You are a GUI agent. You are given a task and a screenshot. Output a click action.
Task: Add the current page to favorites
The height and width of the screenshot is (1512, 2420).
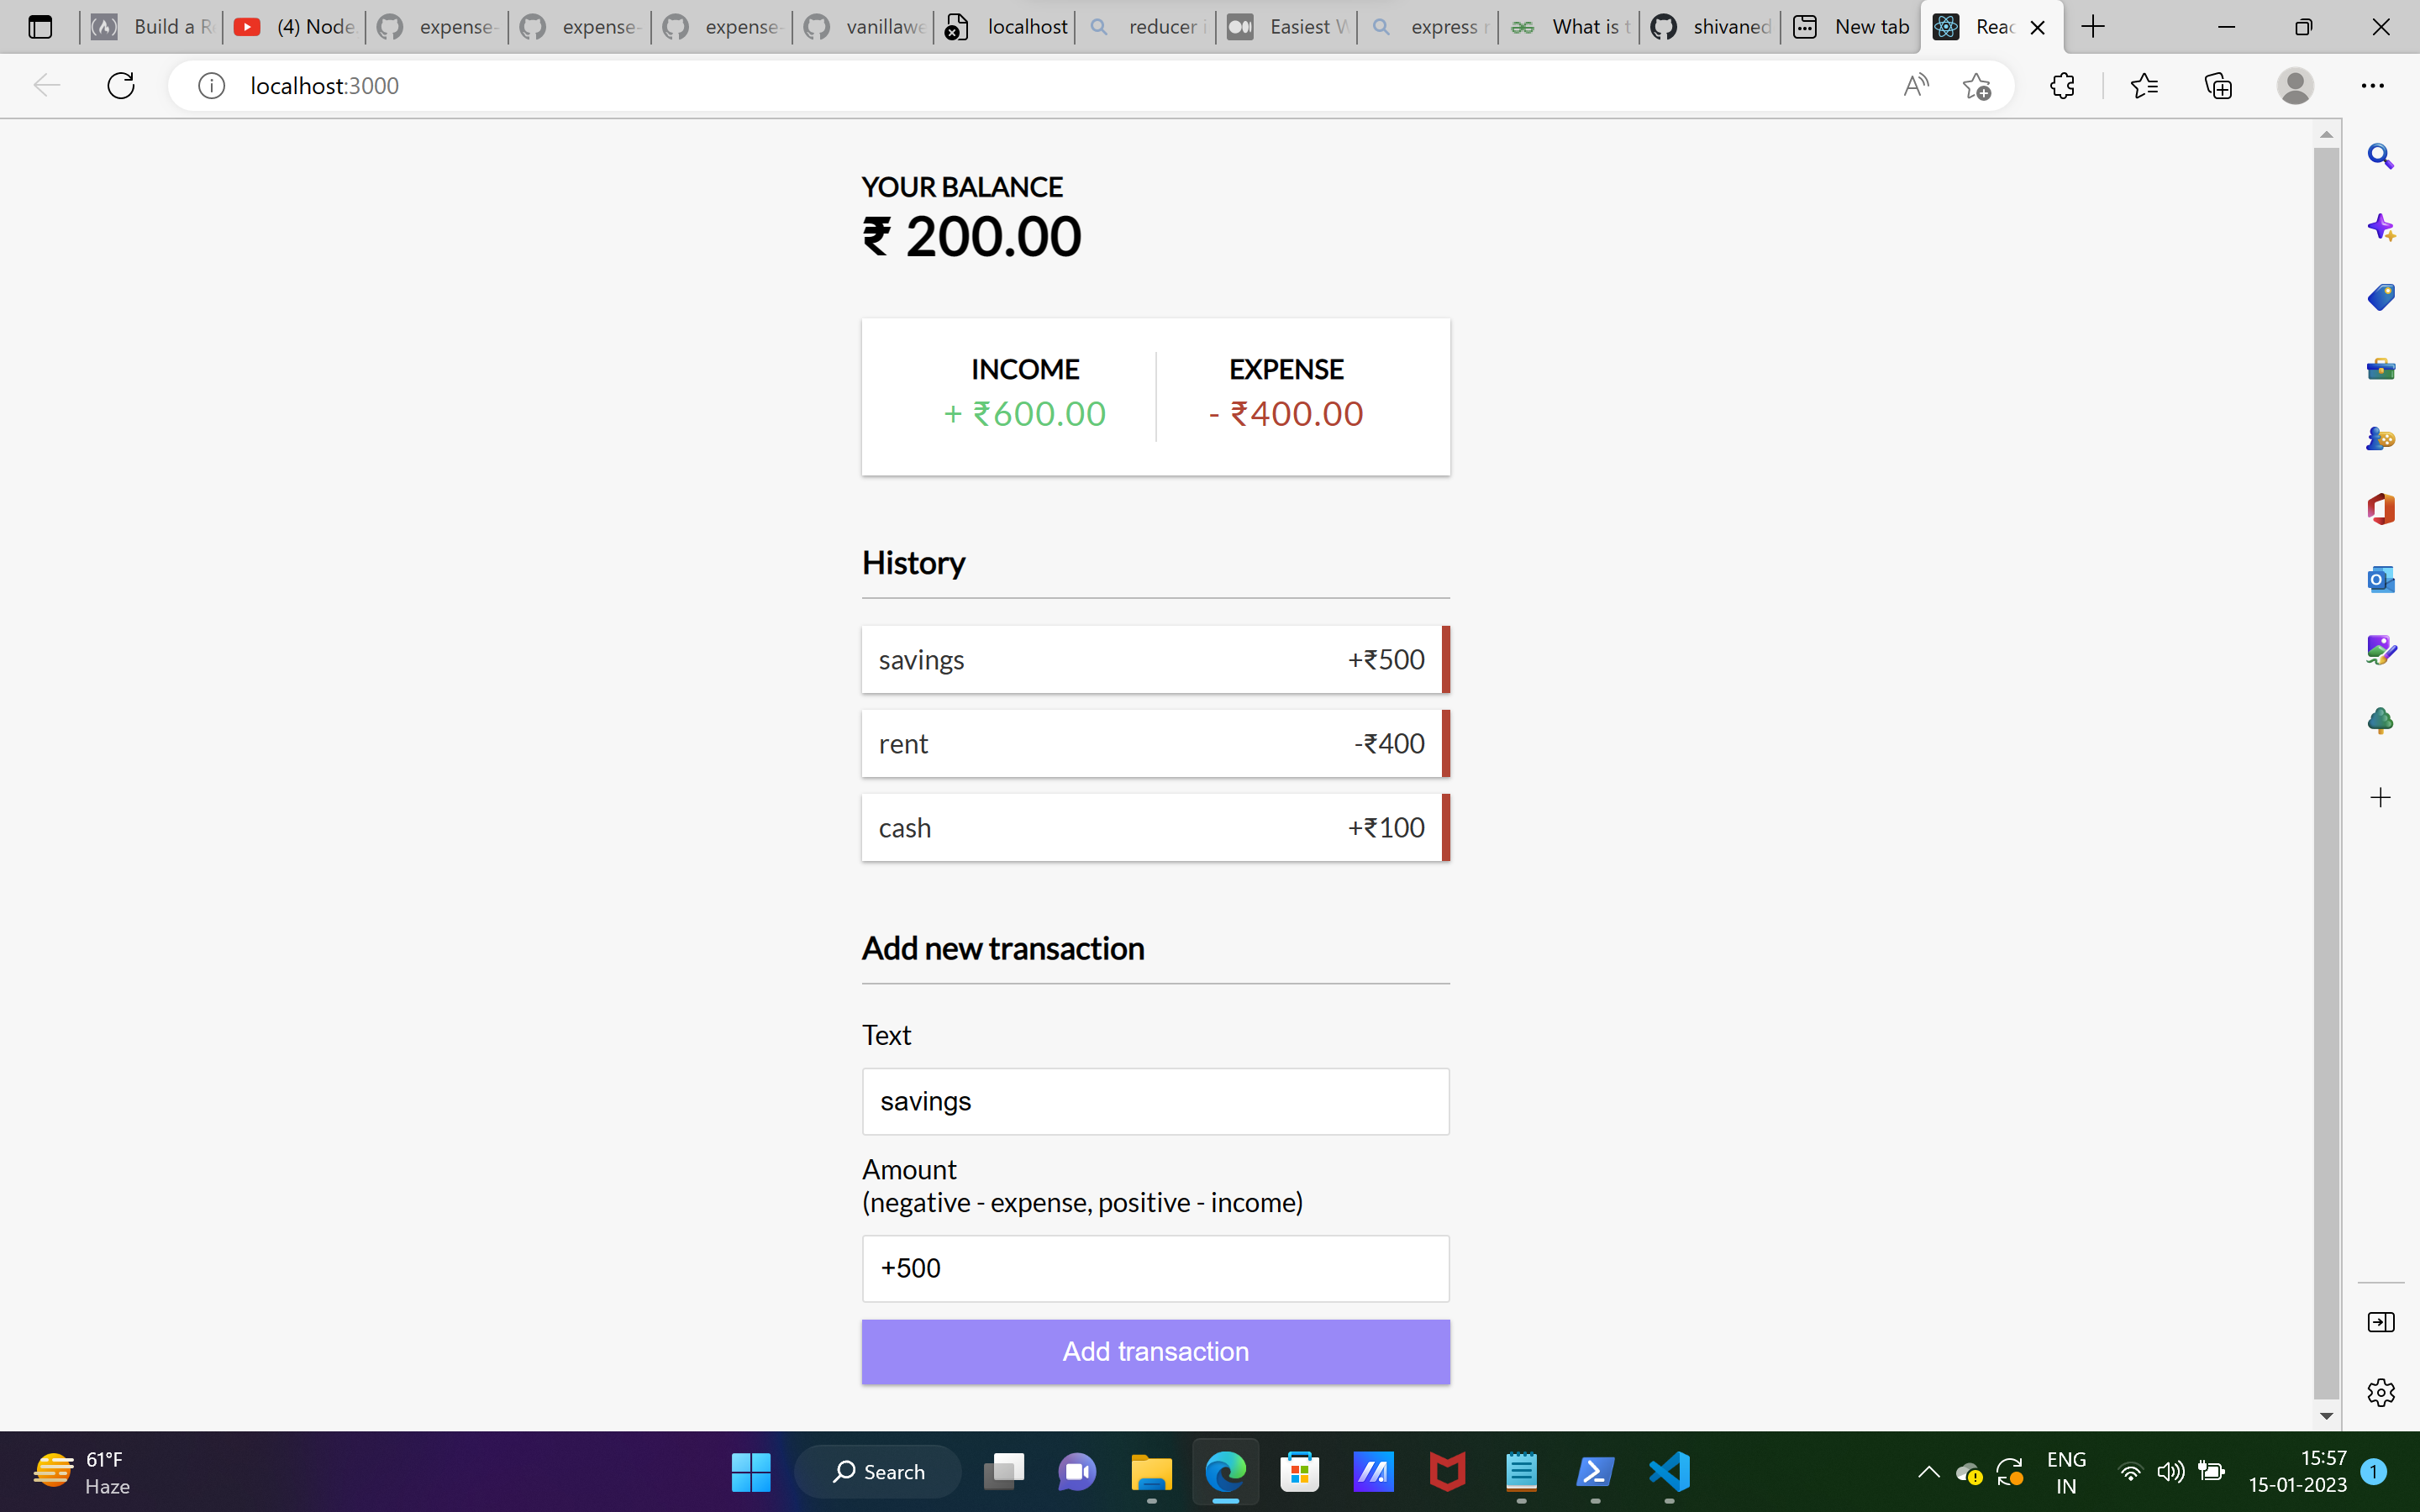pyautogui.click(x=1979, y=86)
